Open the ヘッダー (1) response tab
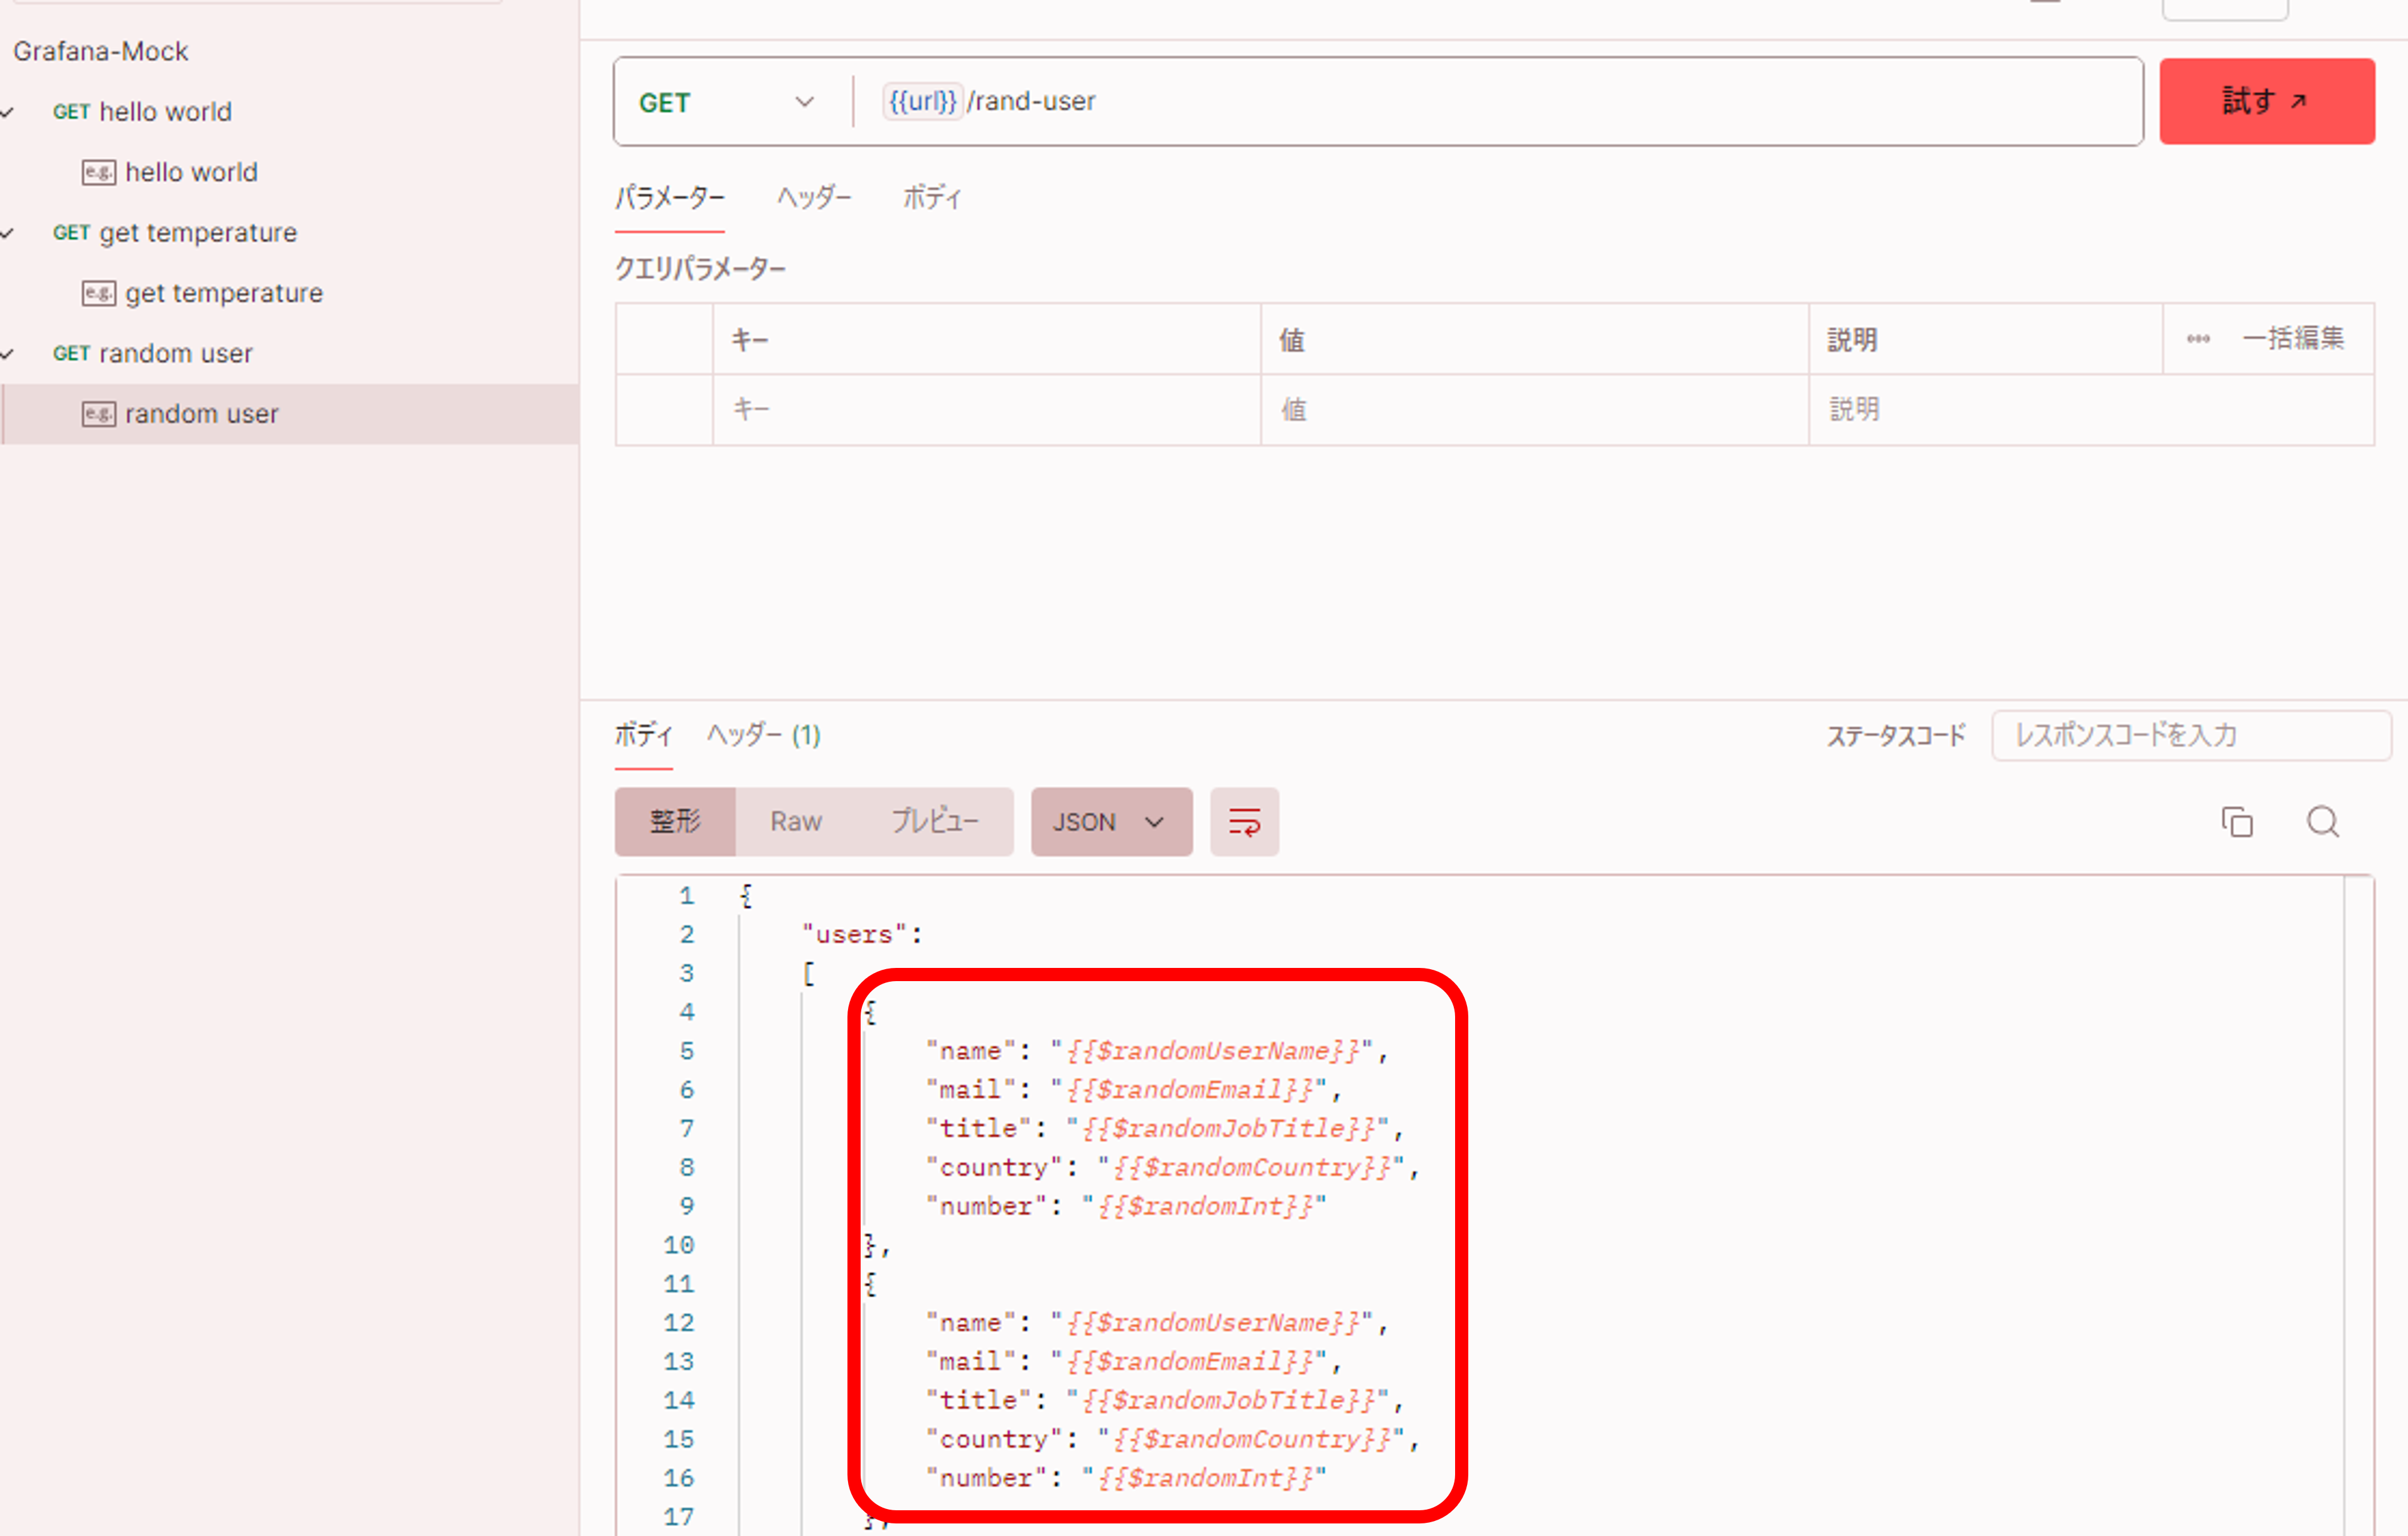Image resolution: width=2408 pixels, height=1536 pixels. click(763, 736)
